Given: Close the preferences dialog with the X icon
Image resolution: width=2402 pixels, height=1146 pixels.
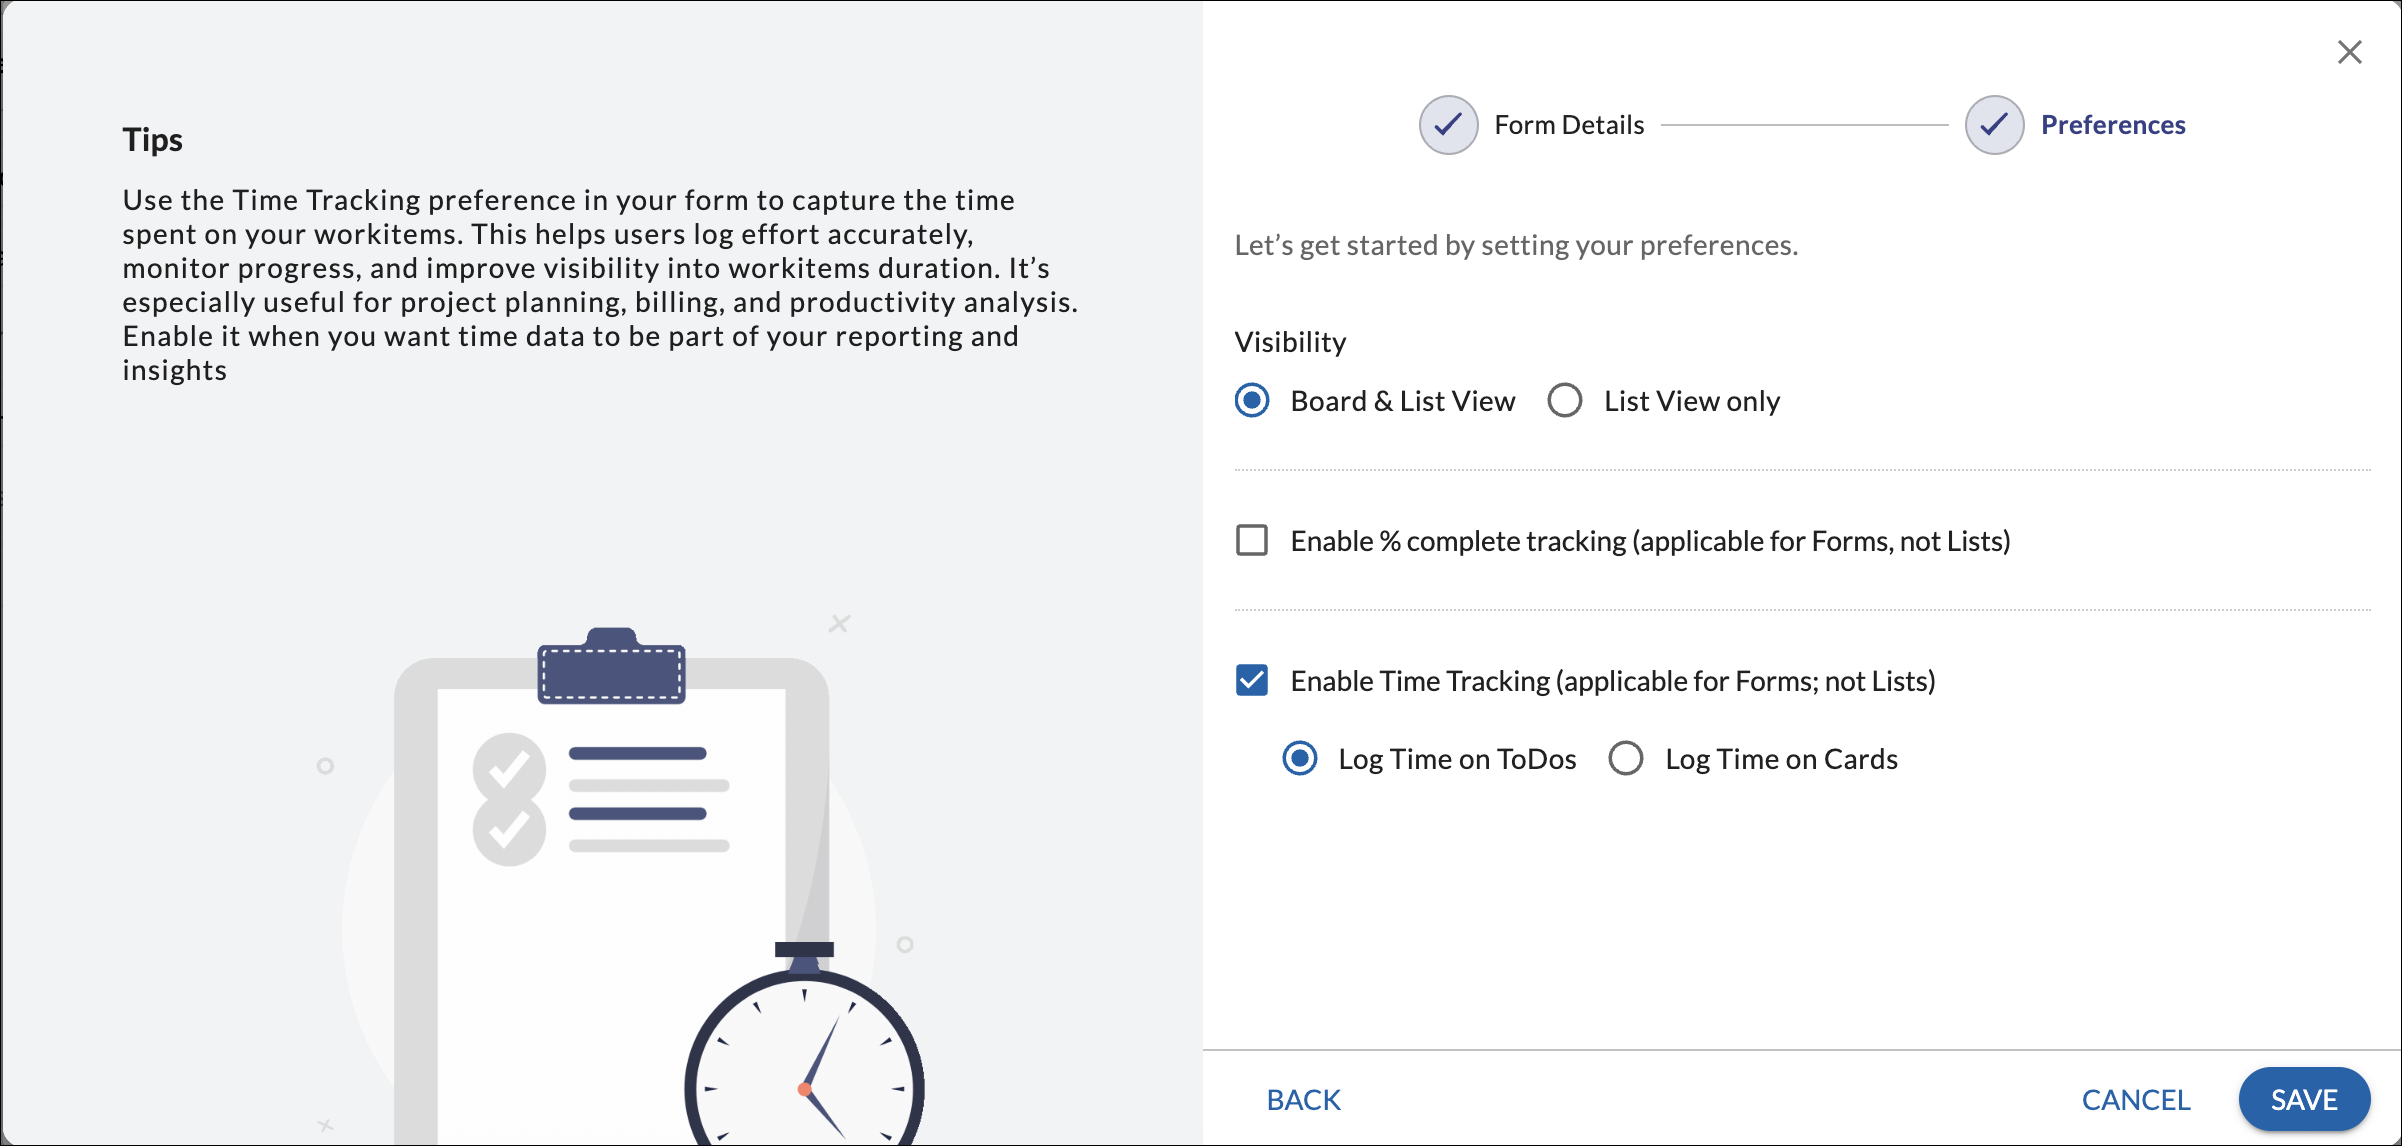Looking at the screenshot, I should pyautogui.click(x=2349, y=52).
